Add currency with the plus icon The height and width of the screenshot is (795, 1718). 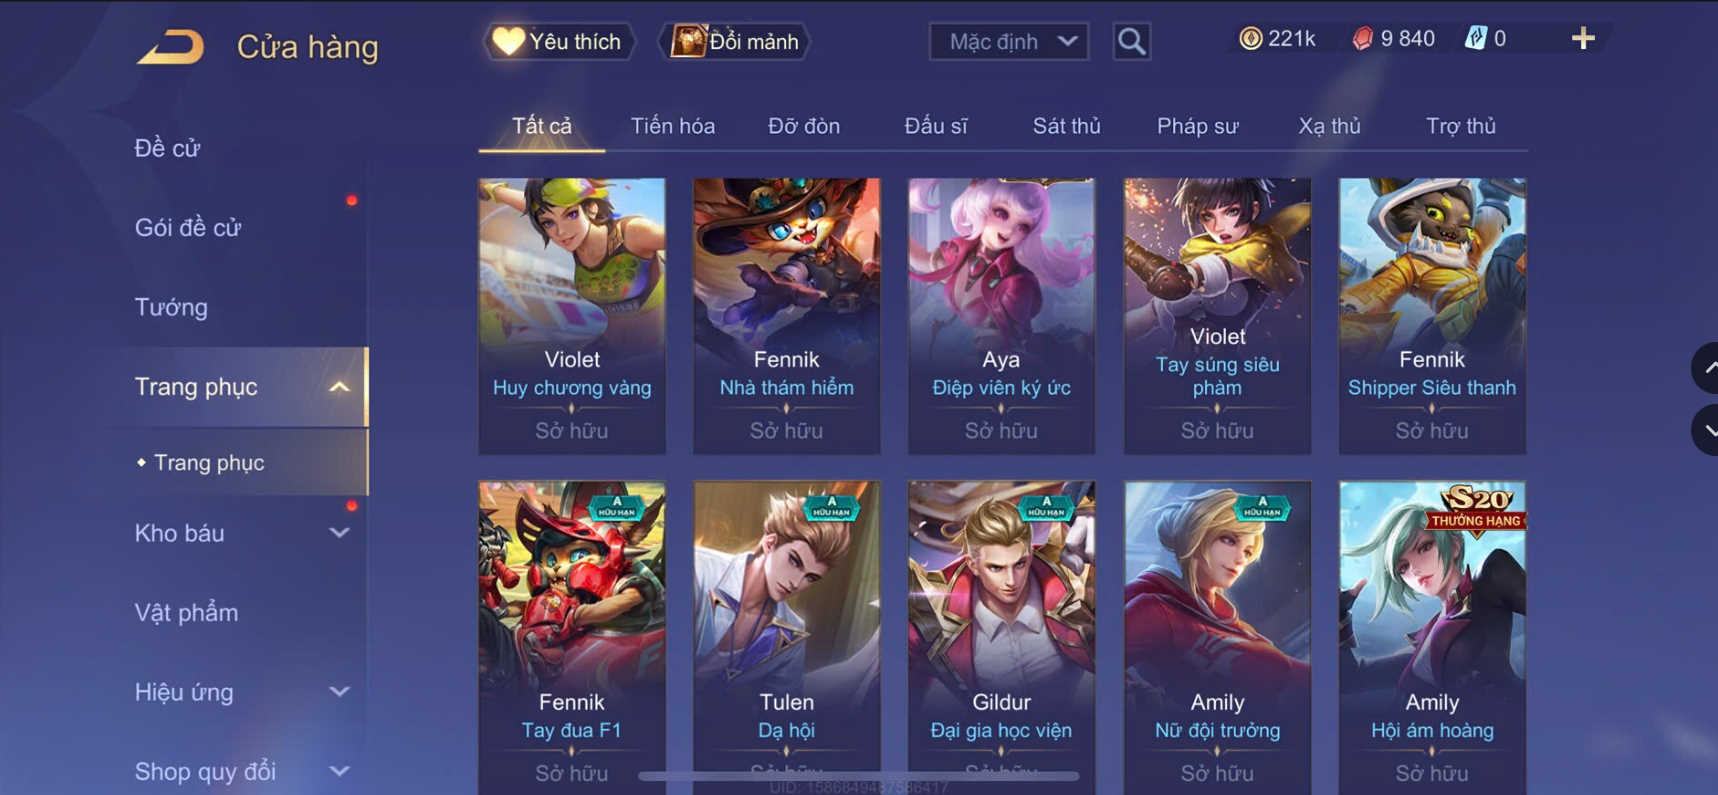pos(1583,39)
